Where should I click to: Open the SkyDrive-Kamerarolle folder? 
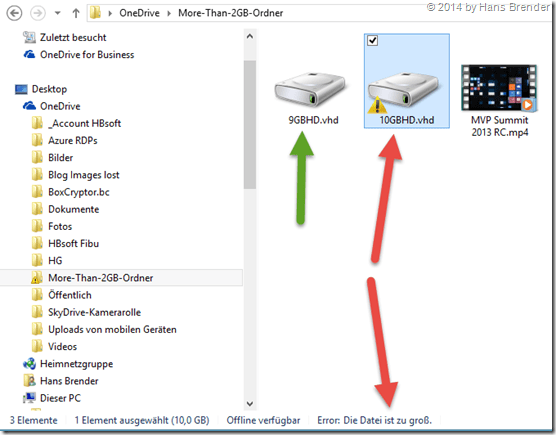point(94,312)
